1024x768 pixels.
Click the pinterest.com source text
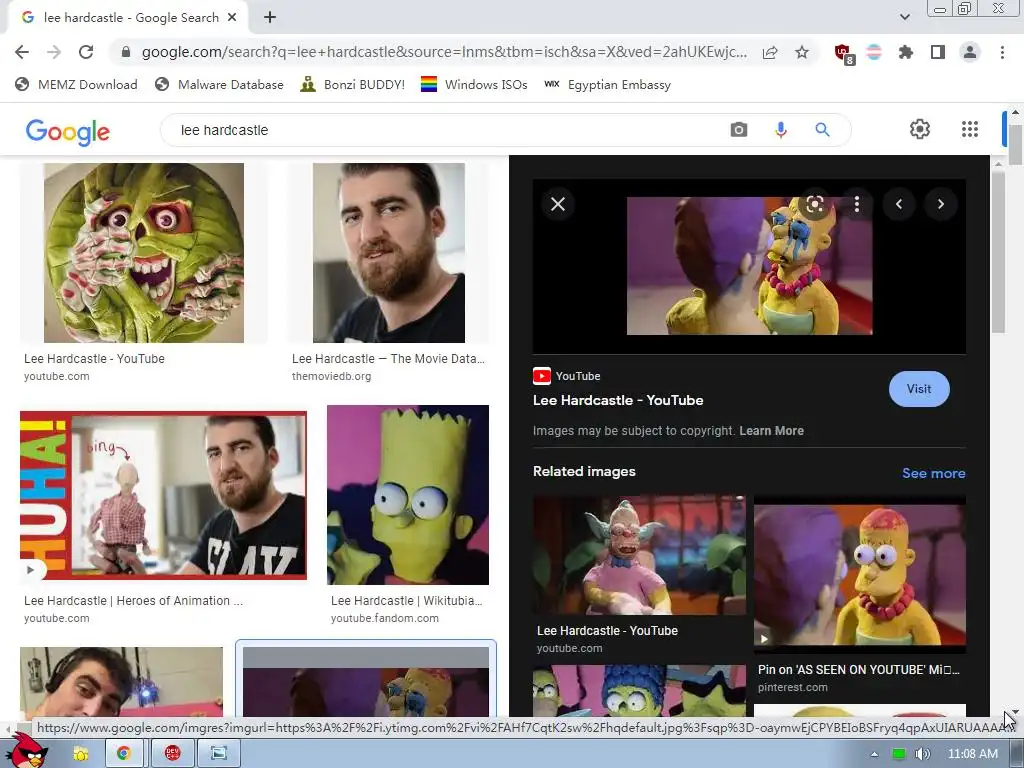pyautogui.click(x=792, y=687)
